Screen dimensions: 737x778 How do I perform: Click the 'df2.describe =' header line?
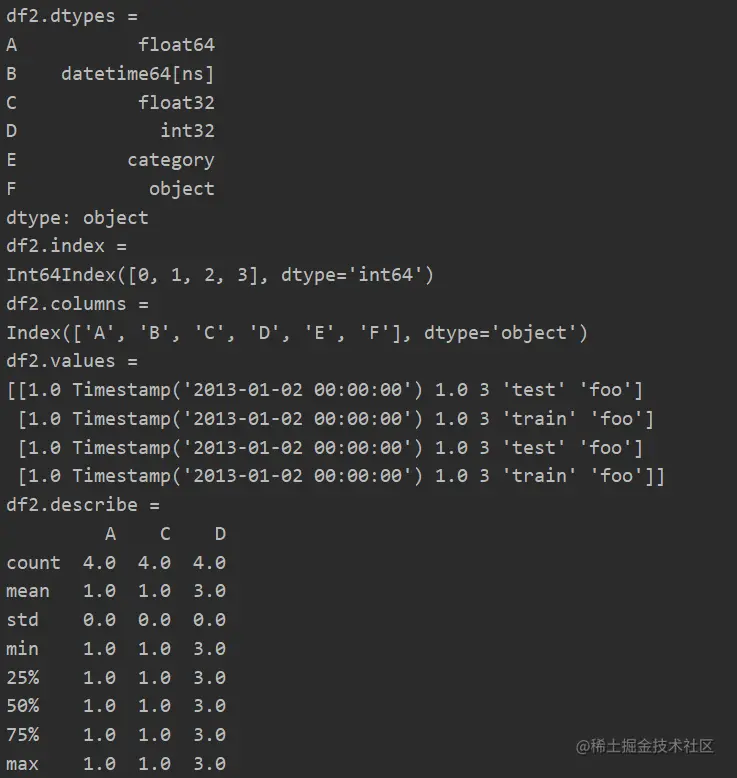click(x=83, y=505)
